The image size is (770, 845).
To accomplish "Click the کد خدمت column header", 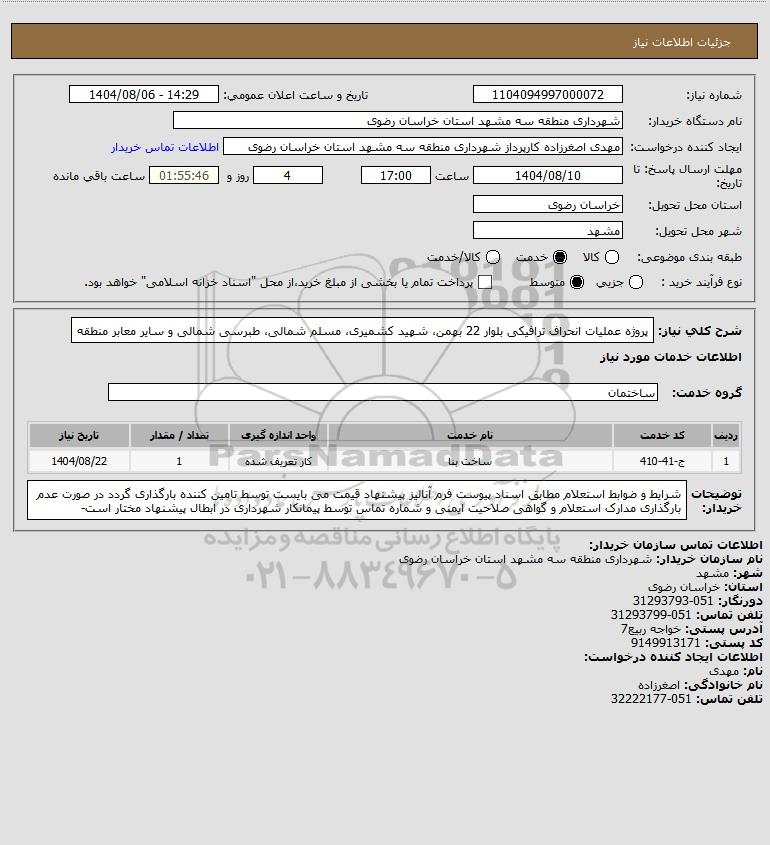I will pos(662,435).
